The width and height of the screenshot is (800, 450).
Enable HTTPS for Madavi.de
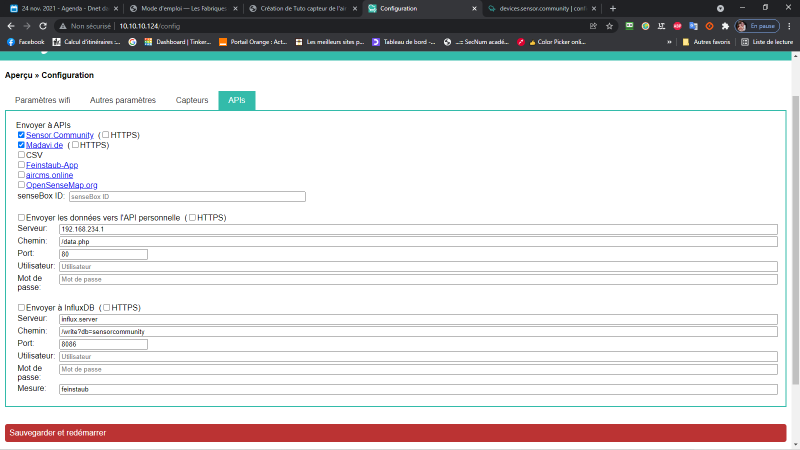pos(75,145)
